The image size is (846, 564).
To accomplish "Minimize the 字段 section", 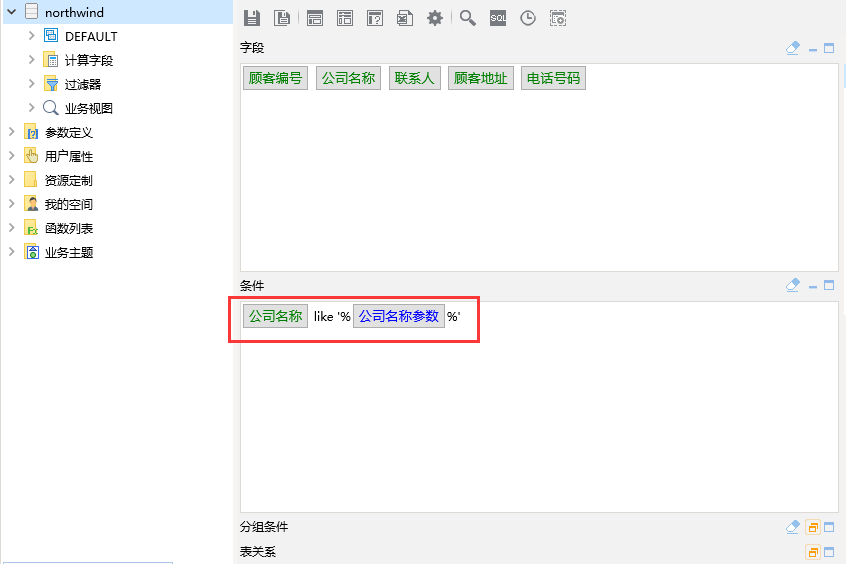I will [x=813, y=49].
